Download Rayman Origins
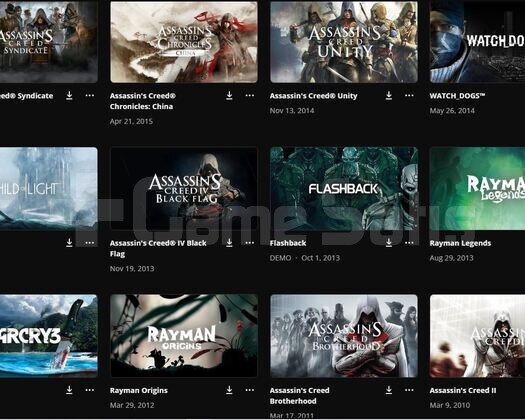This screenshot has width=525, height=420. click(x=229, y=390)
